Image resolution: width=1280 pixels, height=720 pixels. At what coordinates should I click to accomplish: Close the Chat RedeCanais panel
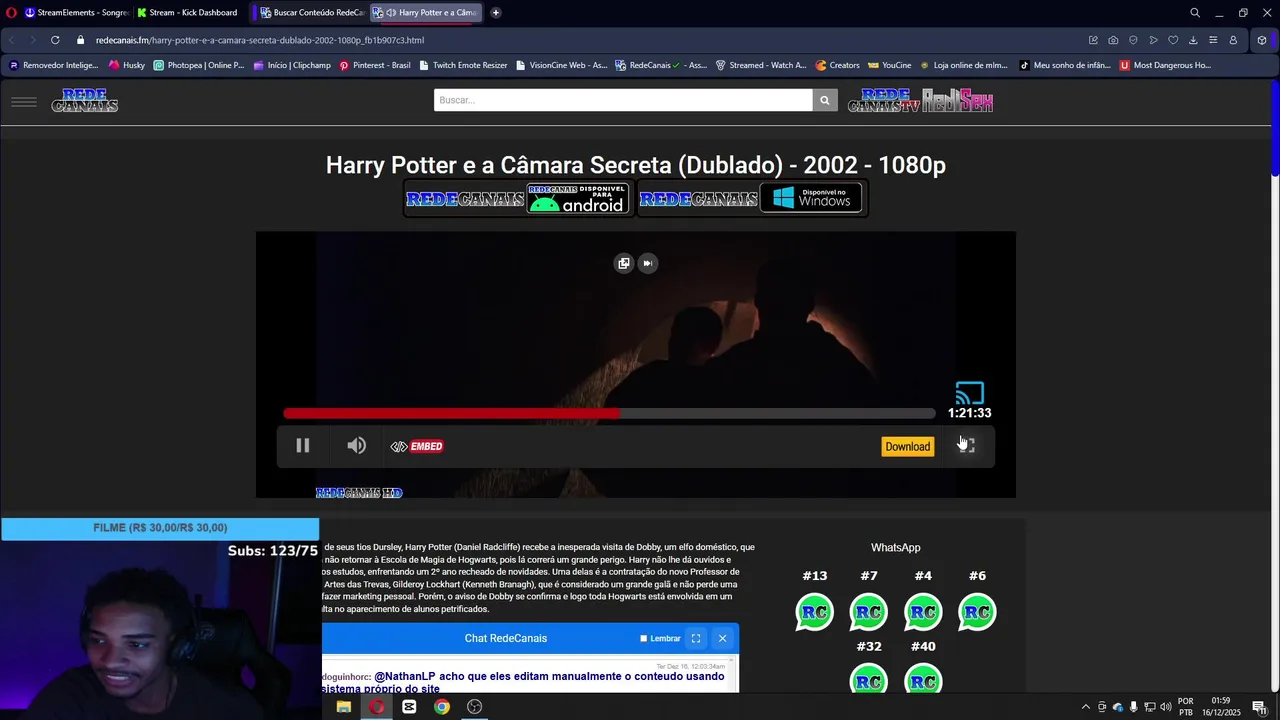coord(722,638)
